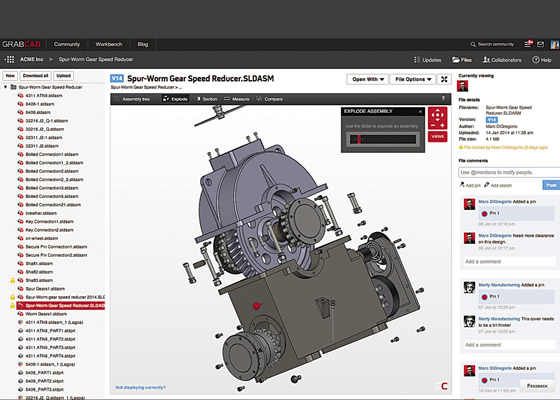Click Download all button

(x=35, y=76)
